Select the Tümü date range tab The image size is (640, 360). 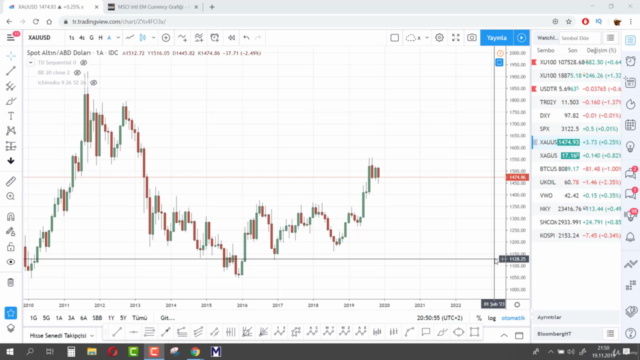pyautogui.click(x=140, y=318)
